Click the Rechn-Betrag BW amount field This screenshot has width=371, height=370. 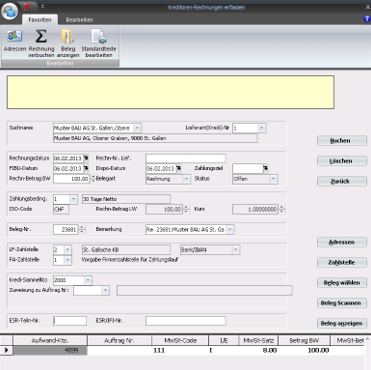pos(72,179)
